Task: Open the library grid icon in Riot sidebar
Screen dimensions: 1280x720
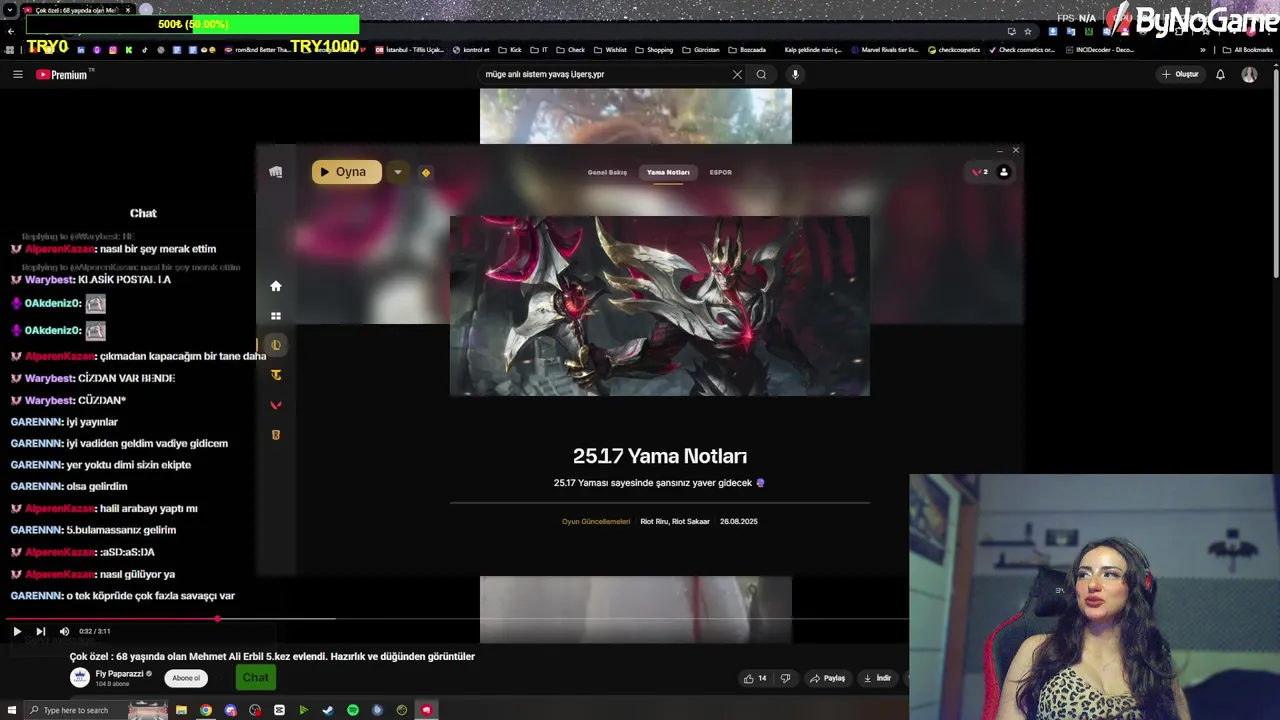Action: [276, 316]
